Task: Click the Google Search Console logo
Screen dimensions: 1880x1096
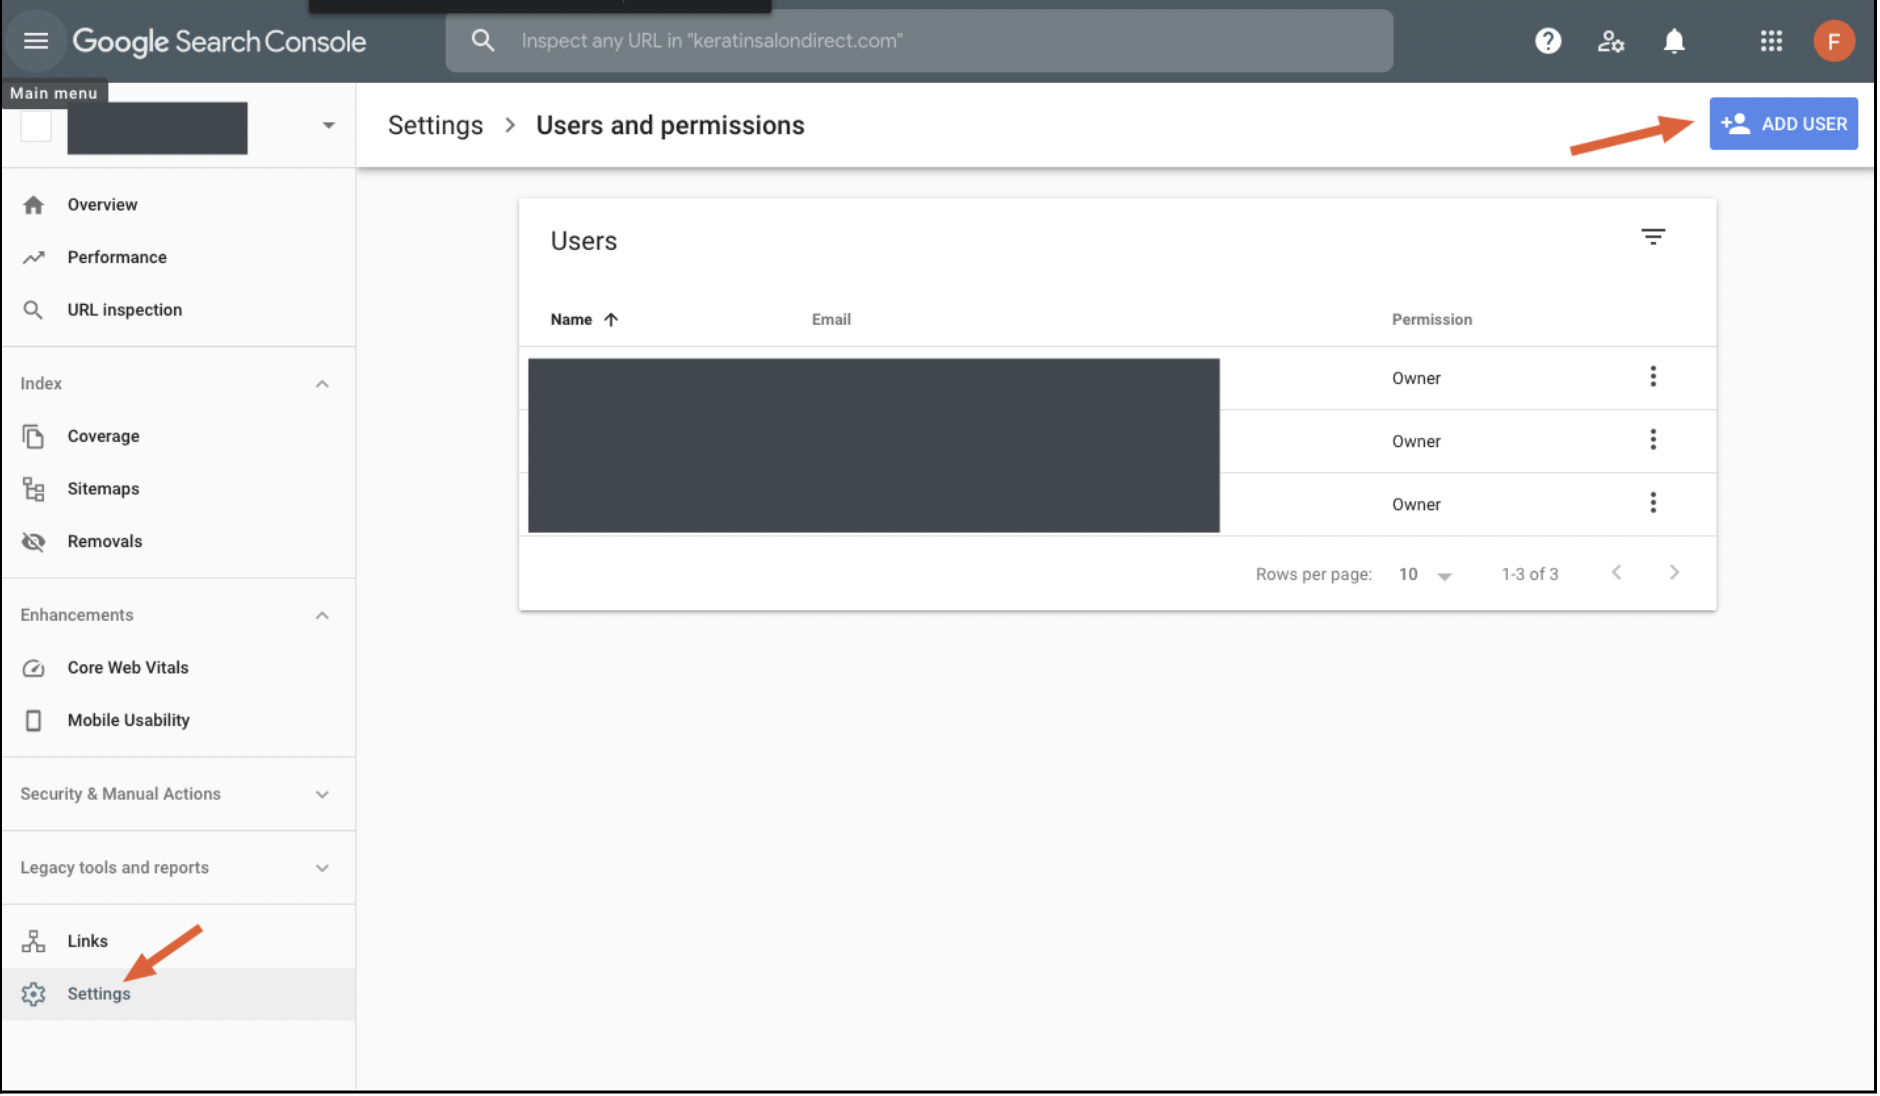Action: pos(219,41)
